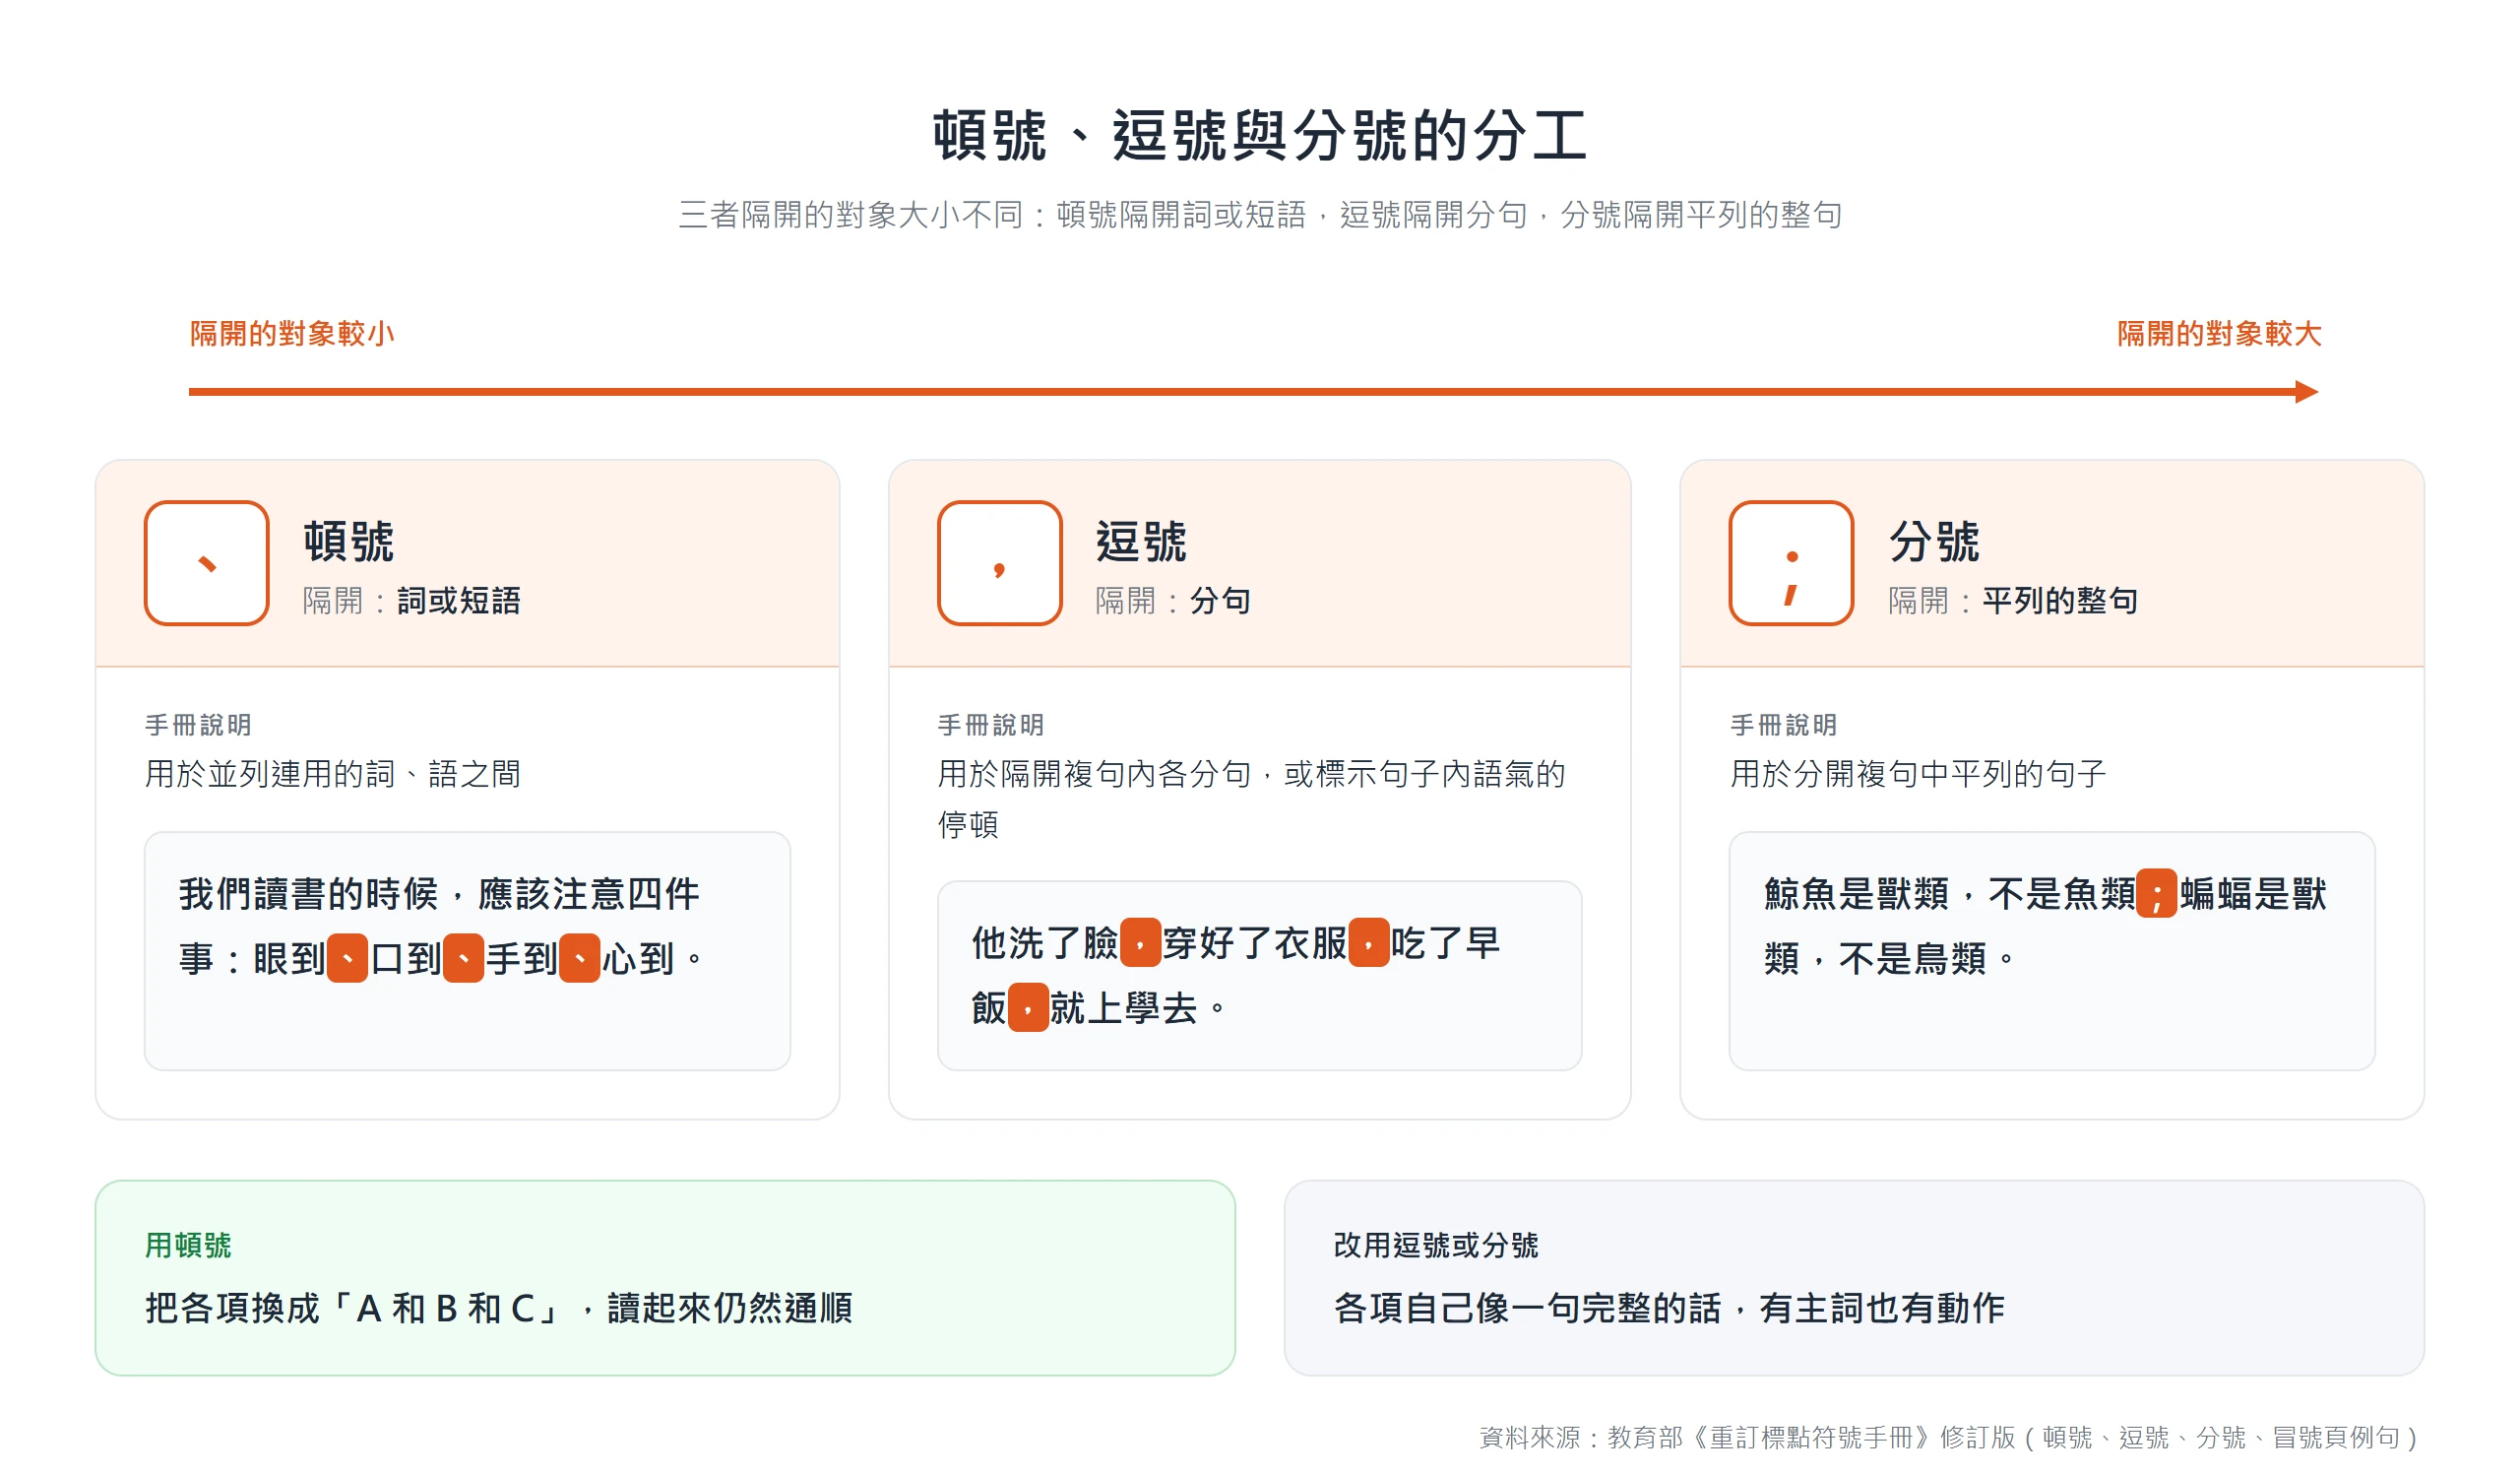Image resolution: width=2520 pixels, height=1475 pixels.
Task: Click the 頓號 card heading
Action: 349,541
